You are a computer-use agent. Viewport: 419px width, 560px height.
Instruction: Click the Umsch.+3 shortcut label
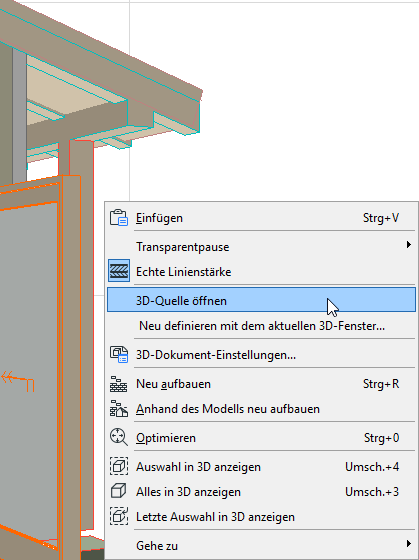click(x=372, y=492)
